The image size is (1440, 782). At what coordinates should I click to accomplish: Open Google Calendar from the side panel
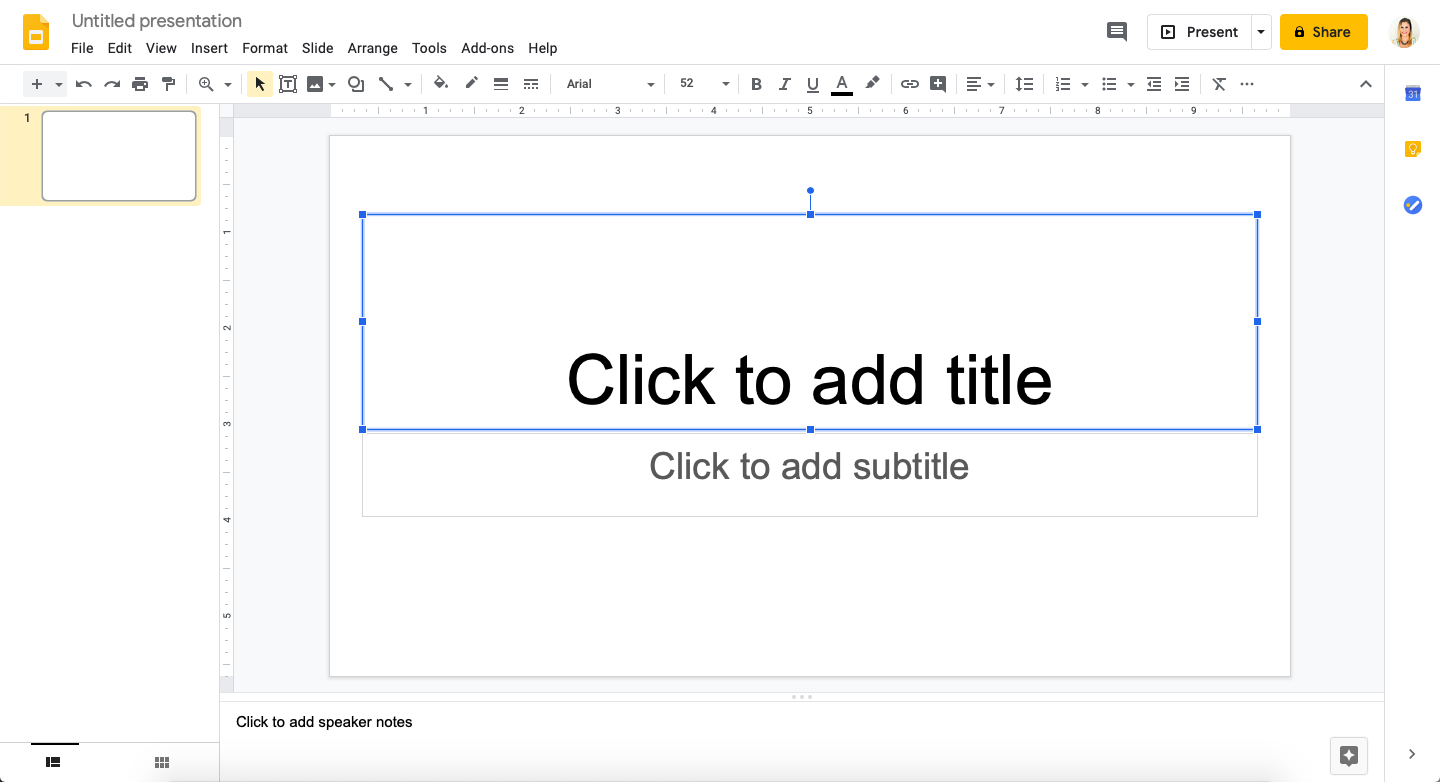click(1412, 93)
